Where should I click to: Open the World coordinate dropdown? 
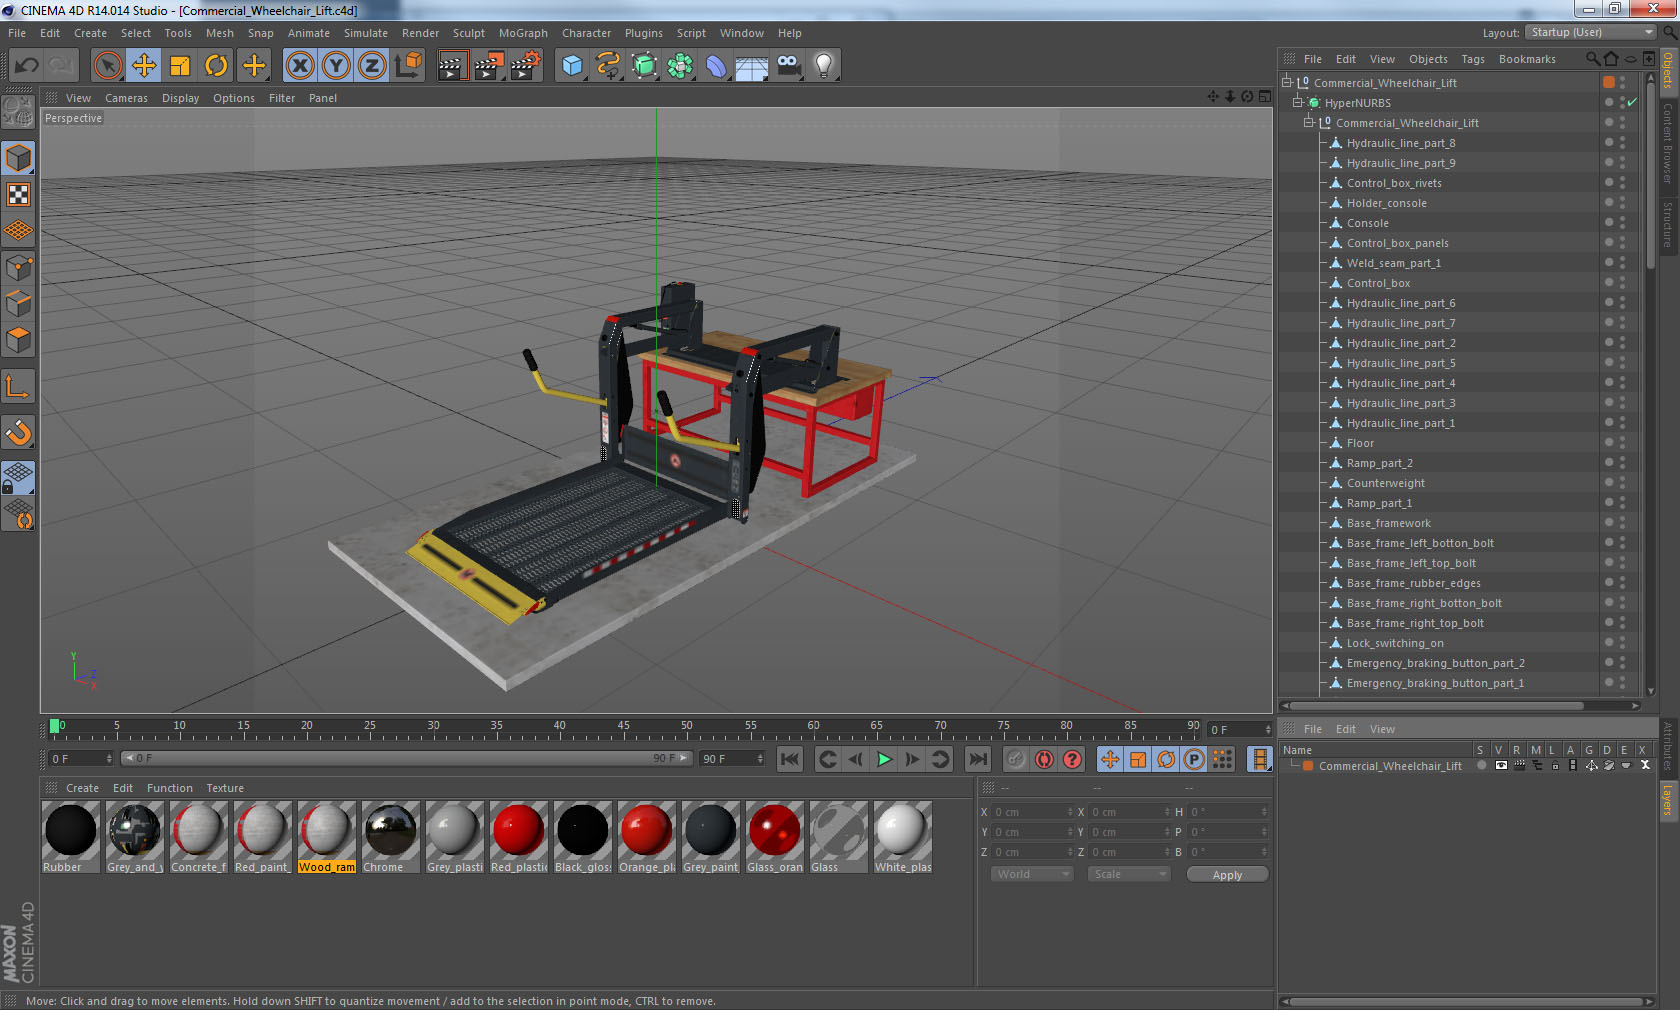1033,874
